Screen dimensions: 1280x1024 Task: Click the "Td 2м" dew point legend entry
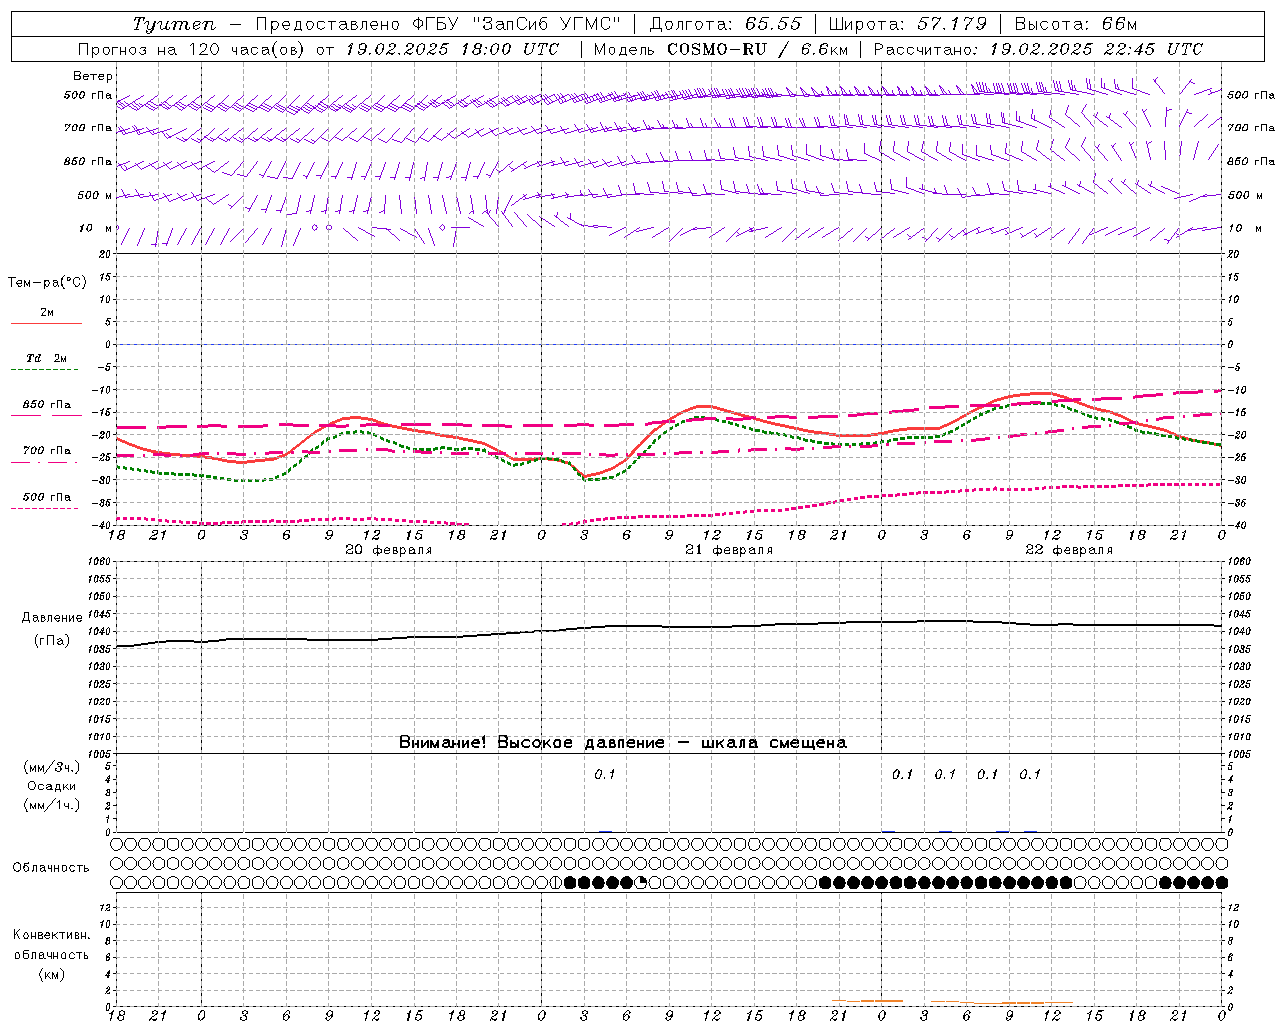coord(47,358)
